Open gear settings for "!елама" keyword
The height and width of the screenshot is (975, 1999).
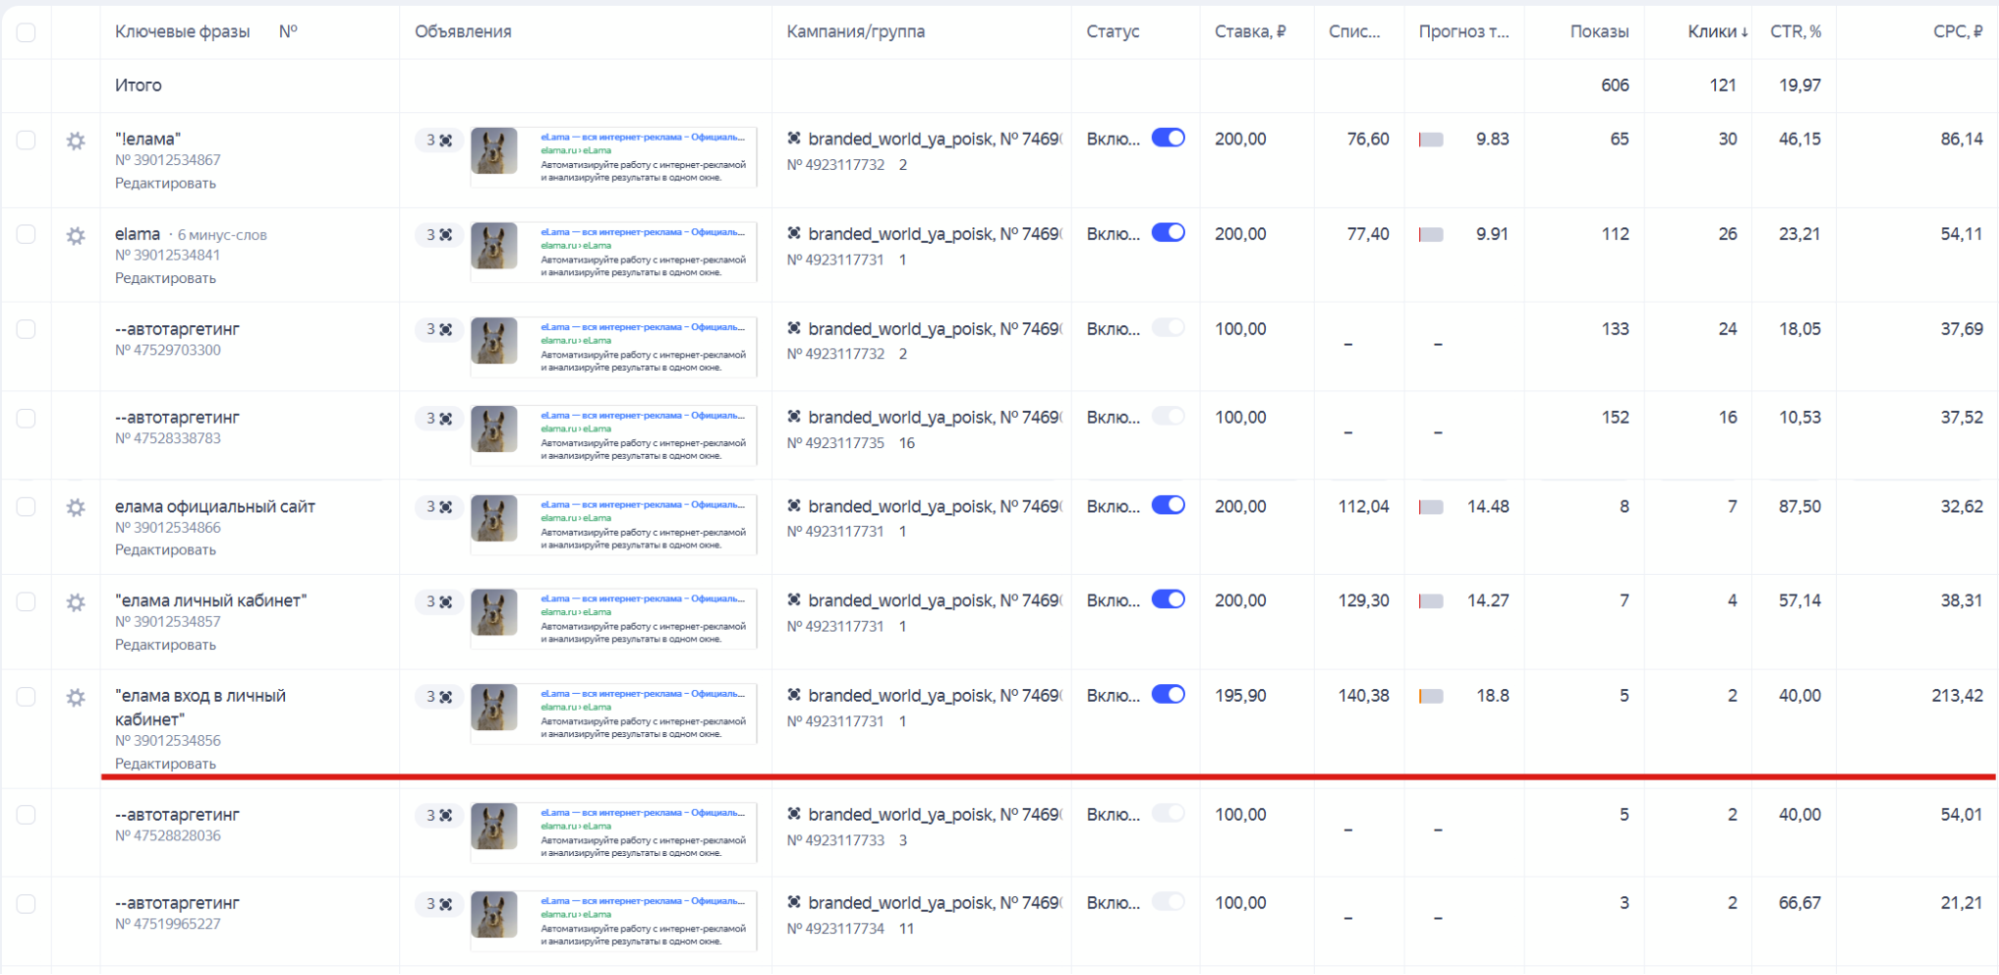[x=75, y=141]
